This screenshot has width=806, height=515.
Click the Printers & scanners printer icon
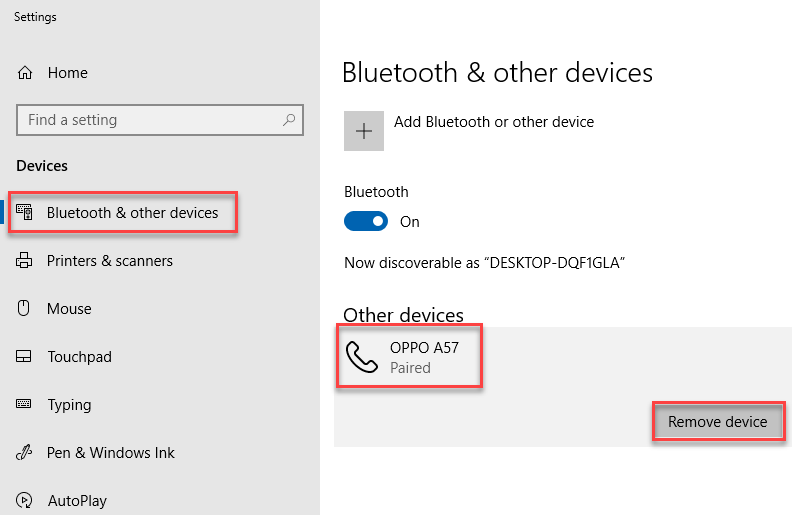[x=24, y=260]
